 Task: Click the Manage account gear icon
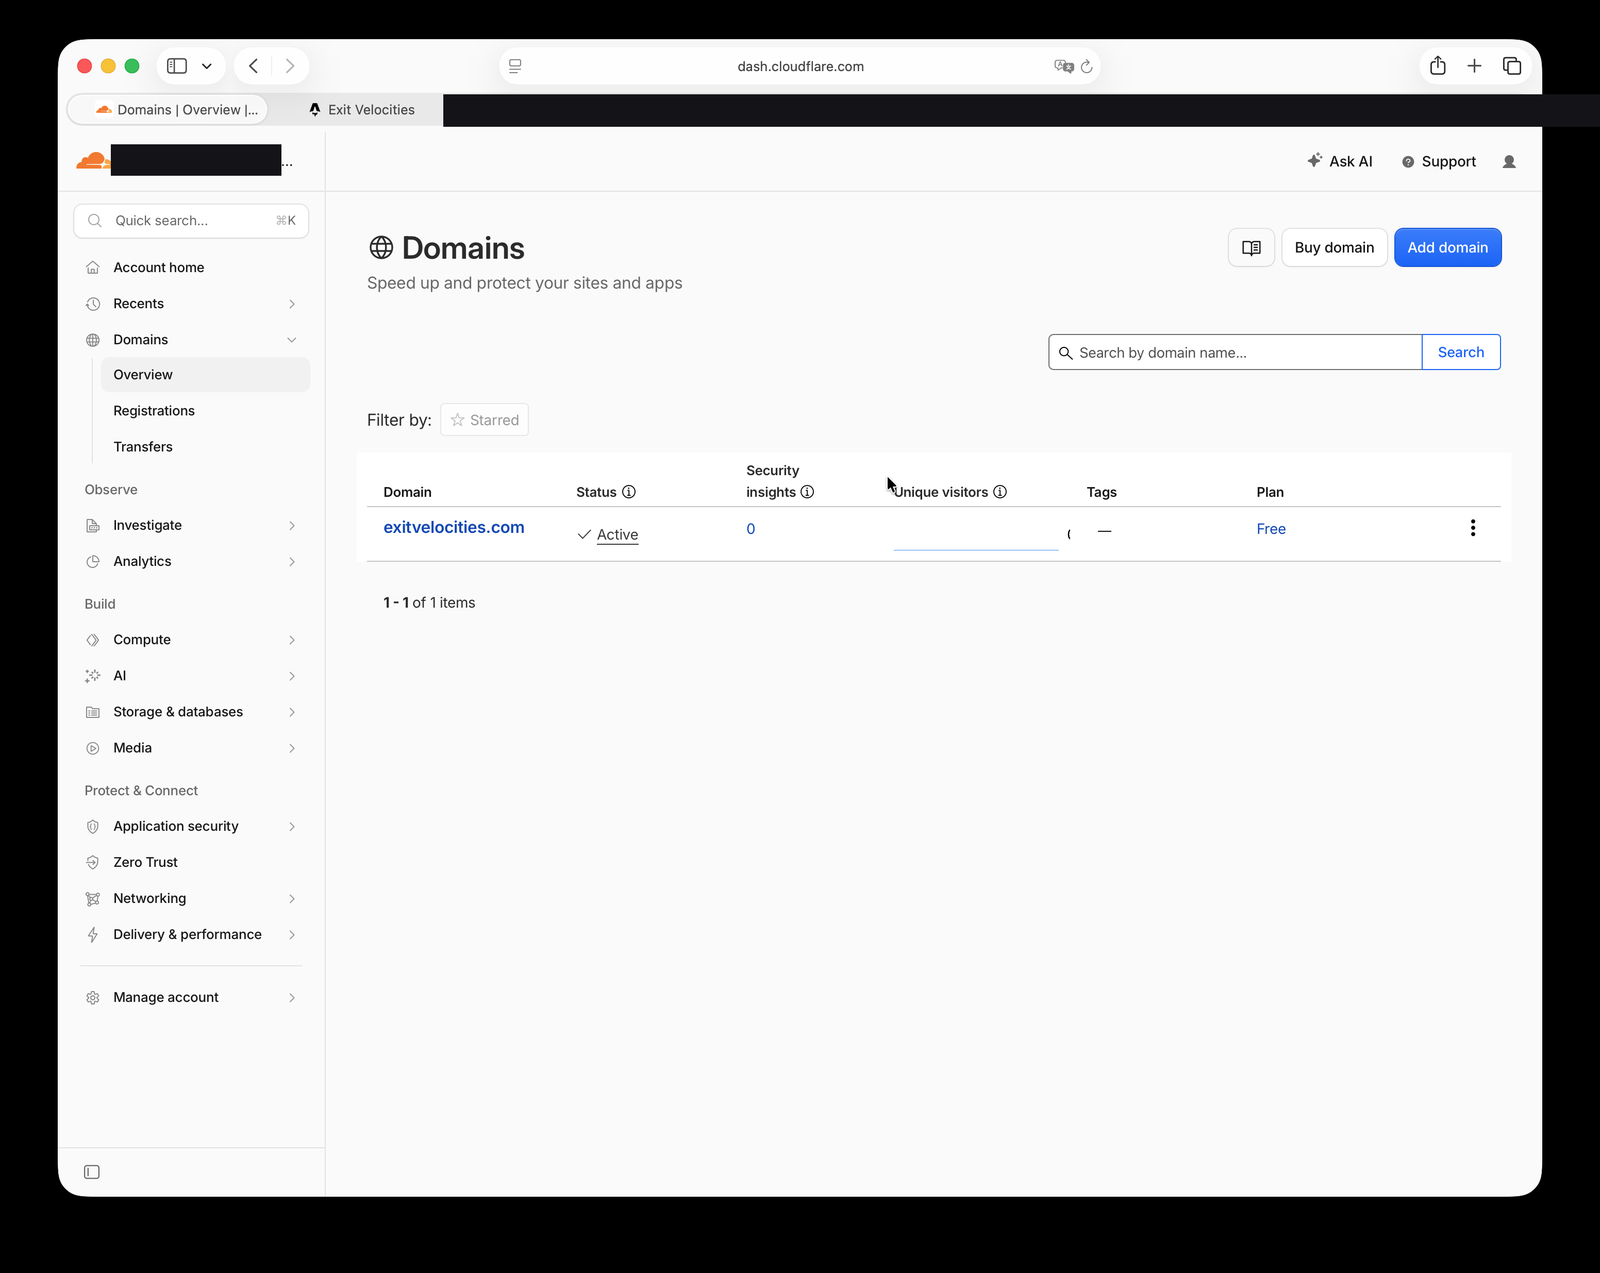[x=93, y=997]
